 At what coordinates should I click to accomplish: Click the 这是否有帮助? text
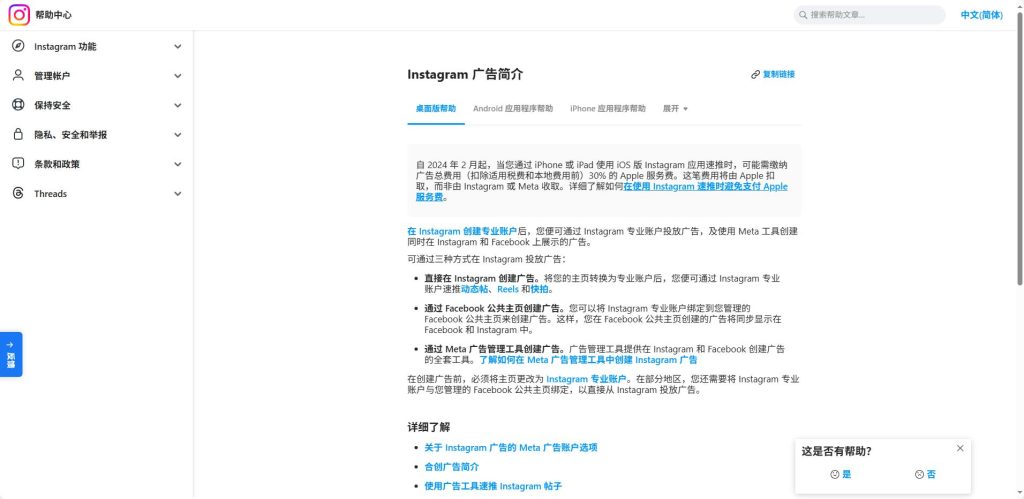tap(836, 451)
